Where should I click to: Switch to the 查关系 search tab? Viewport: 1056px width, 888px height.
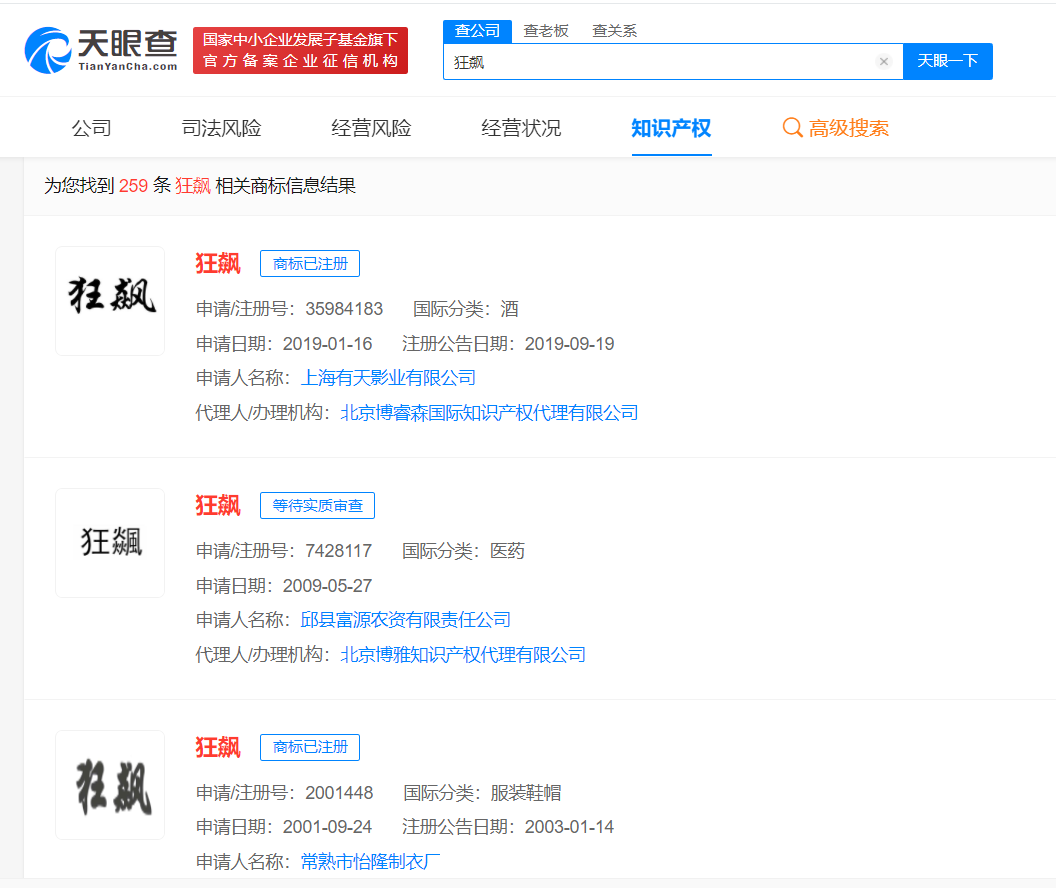[x=614, y=31]
